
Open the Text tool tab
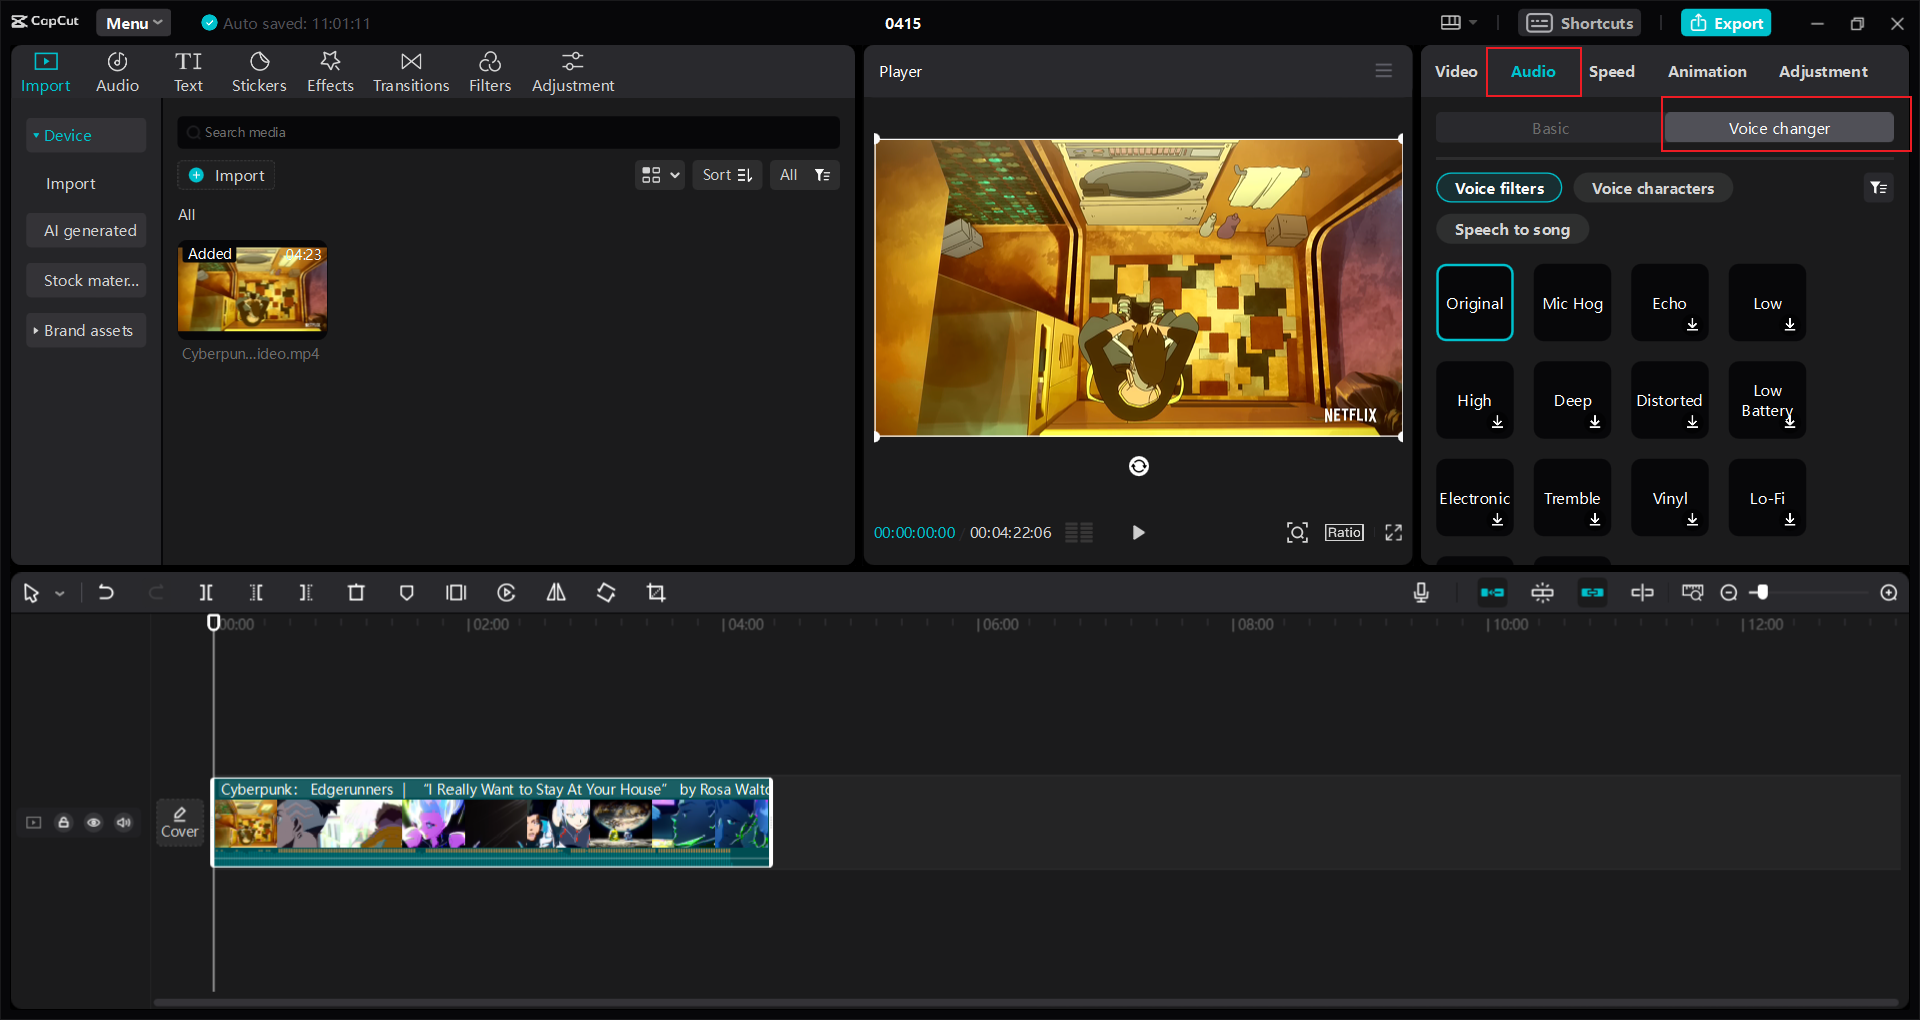coord(188,72)
